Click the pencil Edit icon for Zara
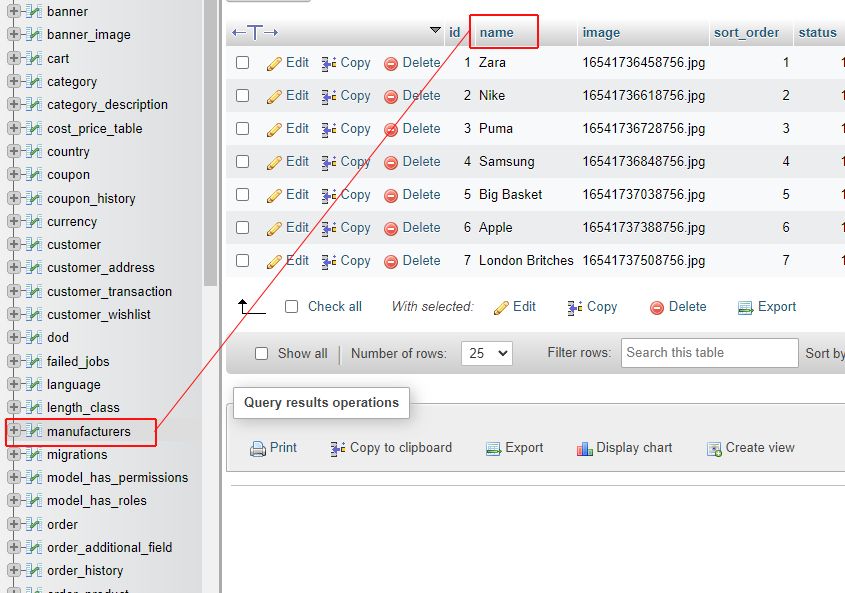This screenshot has height=593, width=845. (x=274, y=64)
